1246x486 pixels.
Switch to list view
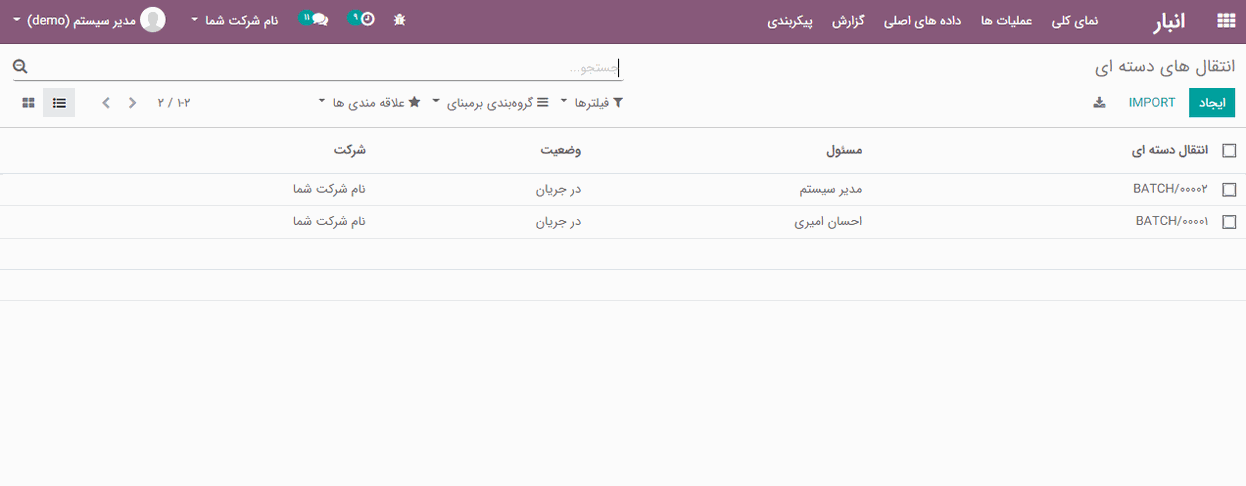pos(59,103)
